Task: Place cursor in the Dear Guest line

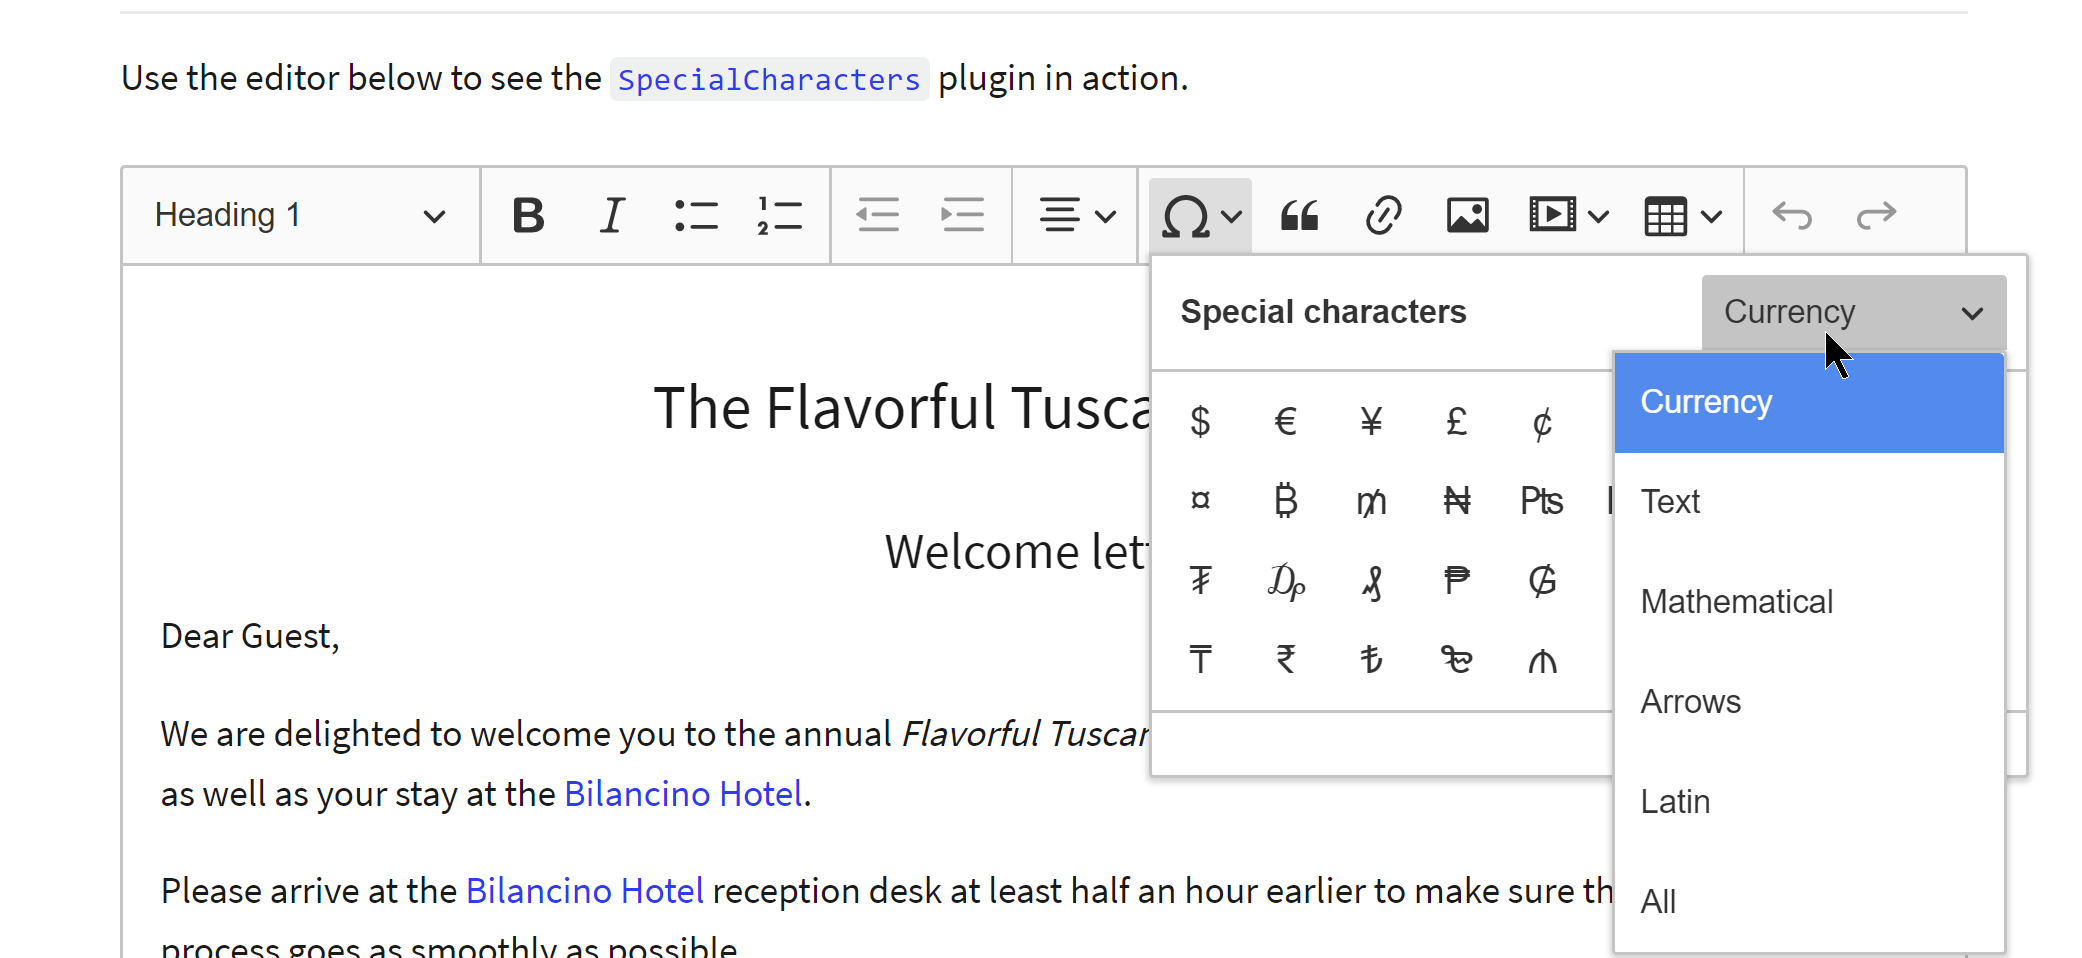Action: (250, 636)
